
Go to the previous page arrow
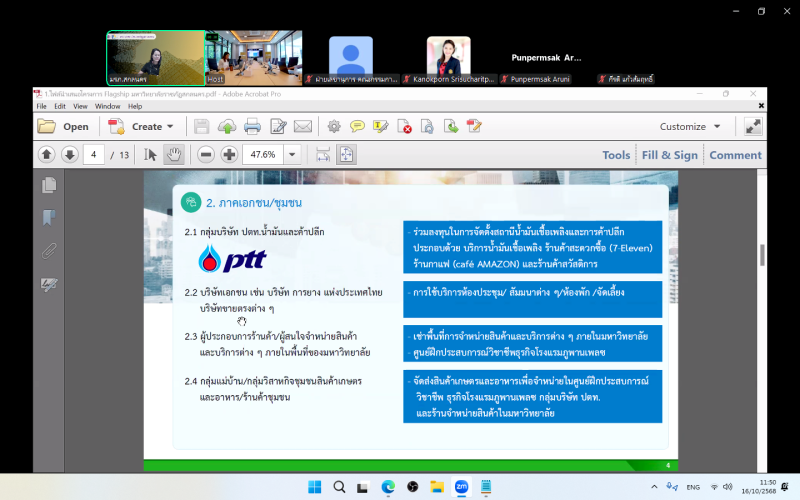coord(46,155)
